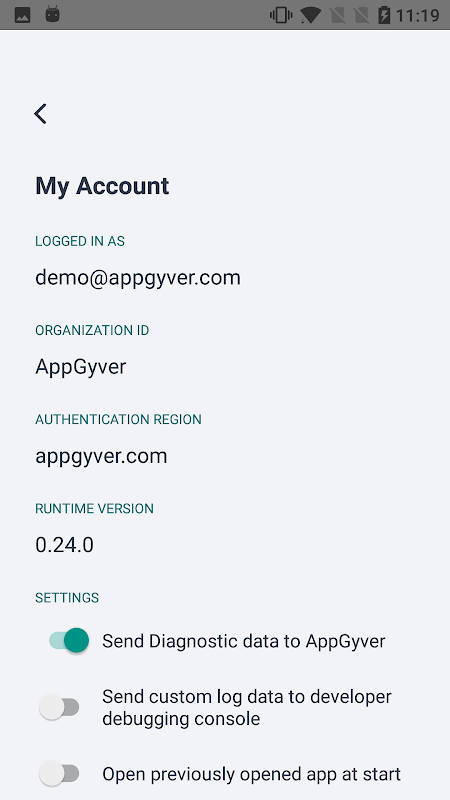Screen dimensions: 450x800
Task: Go back using the back arrow
Action: tap(40, 113)
